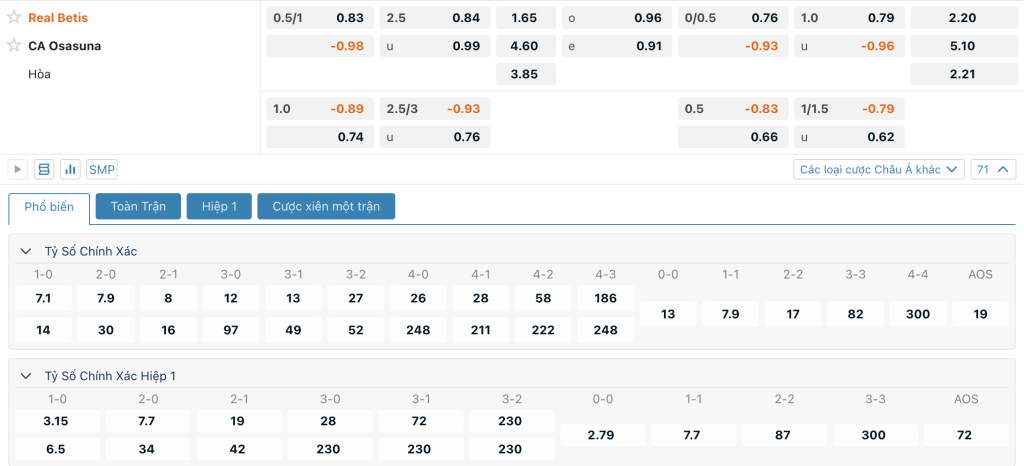This screenshot has width=1024, height=466.
Task: Select first-half under at -0.96
Action: [x=850, y=46]
